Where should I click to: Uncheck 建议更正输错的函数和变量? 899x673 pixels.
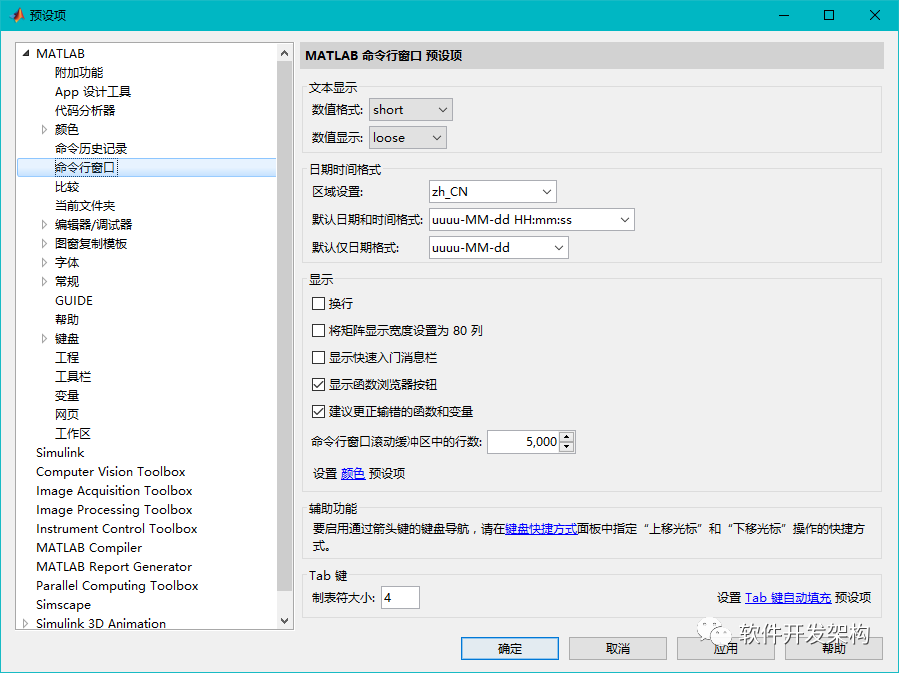[x=318, y=411]
